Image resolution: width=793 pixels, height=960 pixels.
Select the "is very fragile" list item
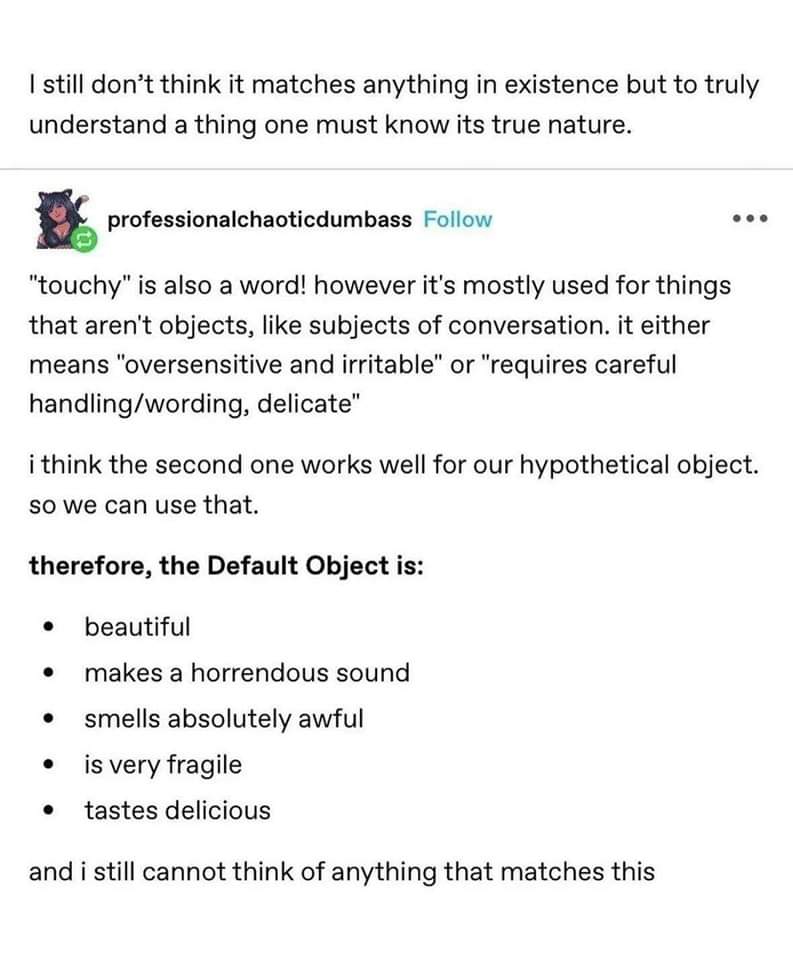pos(163,765)
